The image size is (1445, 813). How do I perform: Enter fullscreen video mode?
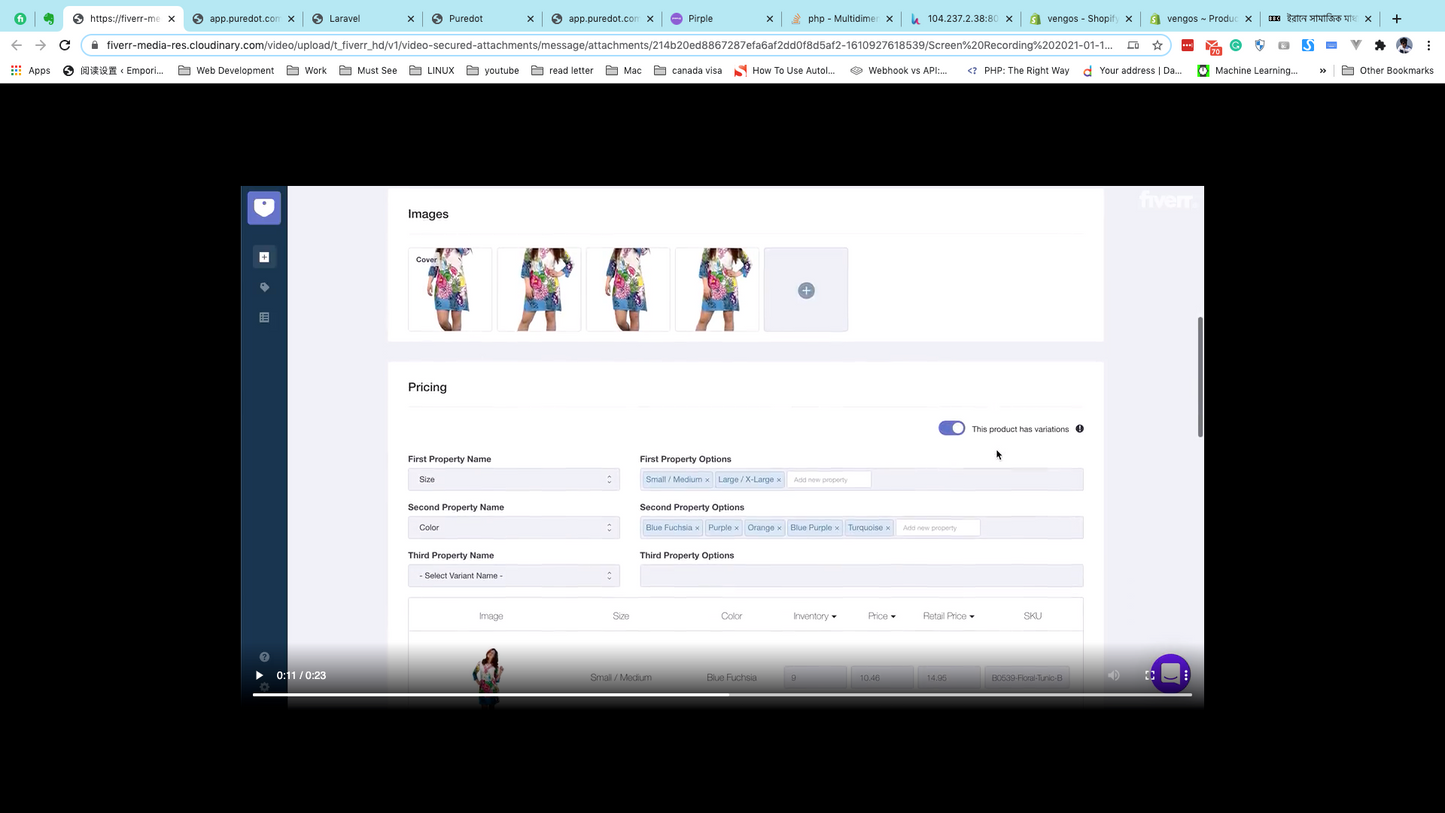click(1150, 676)
